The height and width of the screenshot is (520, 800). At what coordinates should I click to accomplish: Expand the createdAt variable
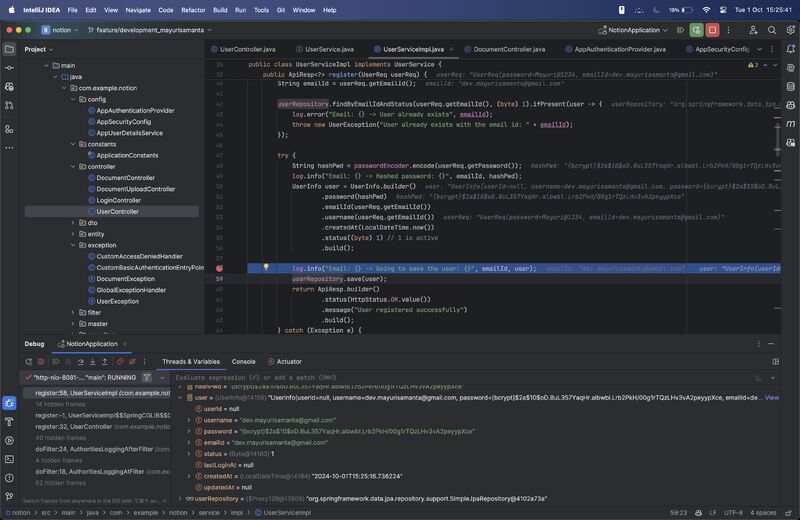click(189, 476)
